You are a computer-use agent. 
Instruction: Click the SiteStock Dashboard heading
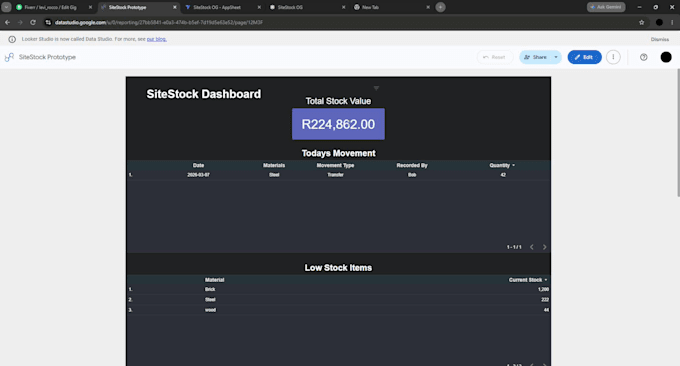(x=203, y=94)
